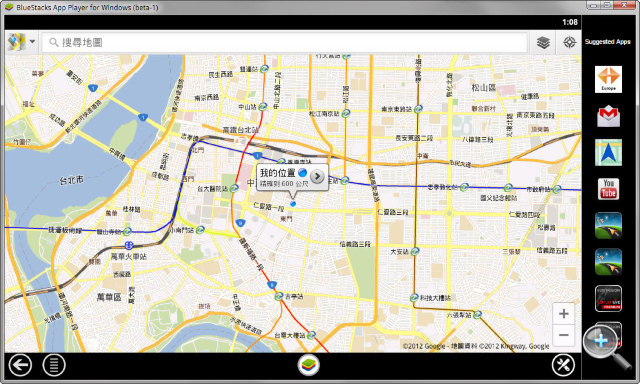The height and width of the screenshot is (384, 640).
Task: Tap the 我的位置 popup title
Action: pyautogui.click(x=278, y=173)
